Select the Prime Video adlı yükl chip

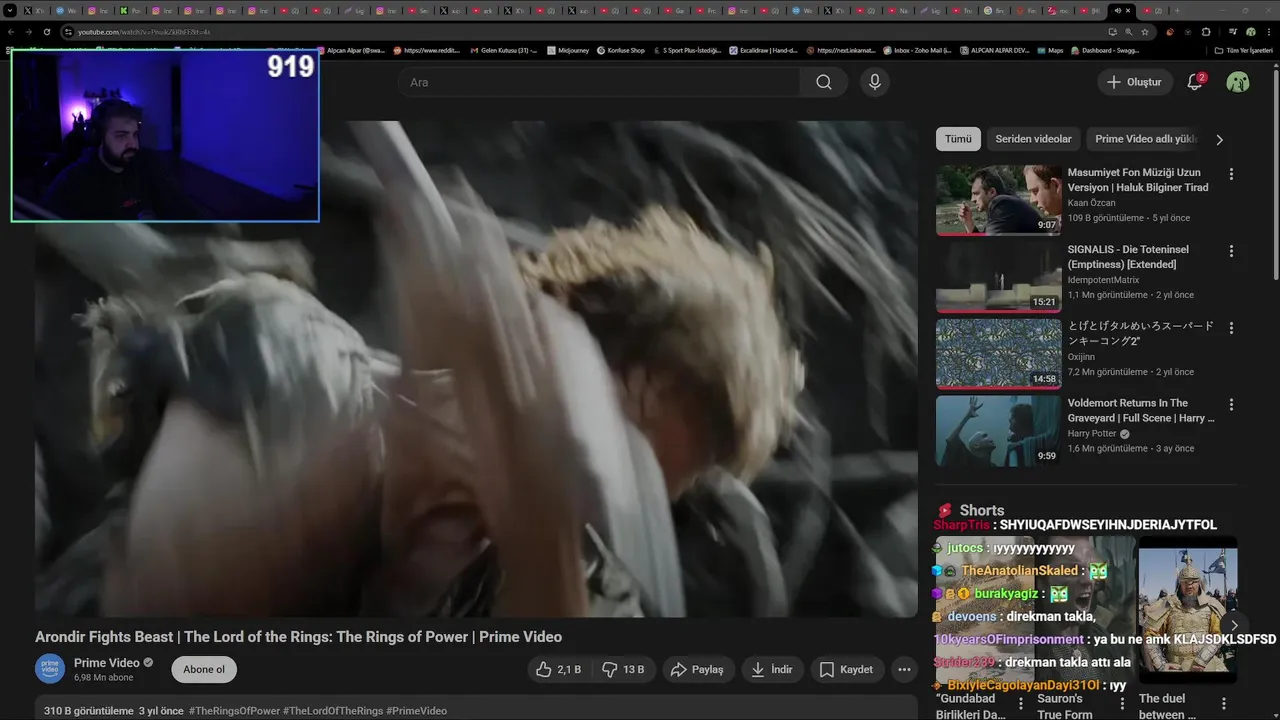coord(1146,139)
